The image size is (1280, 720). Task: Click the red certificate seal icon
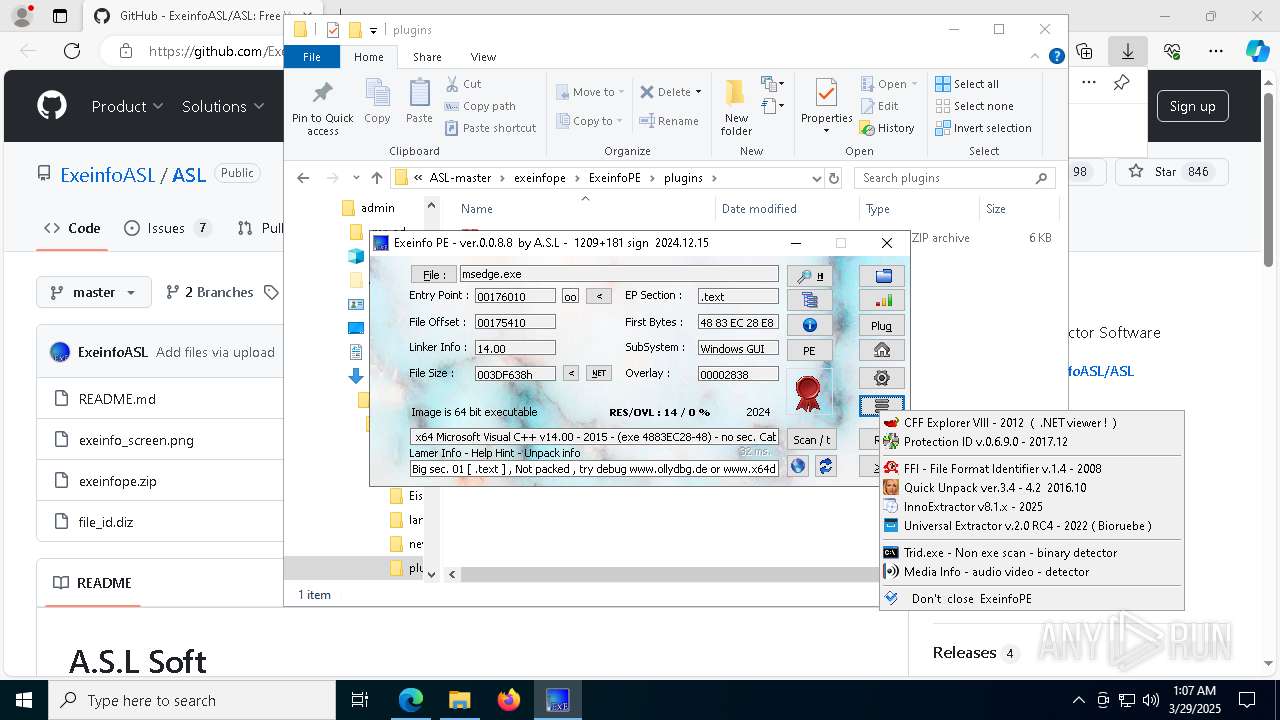click(808, 391)
